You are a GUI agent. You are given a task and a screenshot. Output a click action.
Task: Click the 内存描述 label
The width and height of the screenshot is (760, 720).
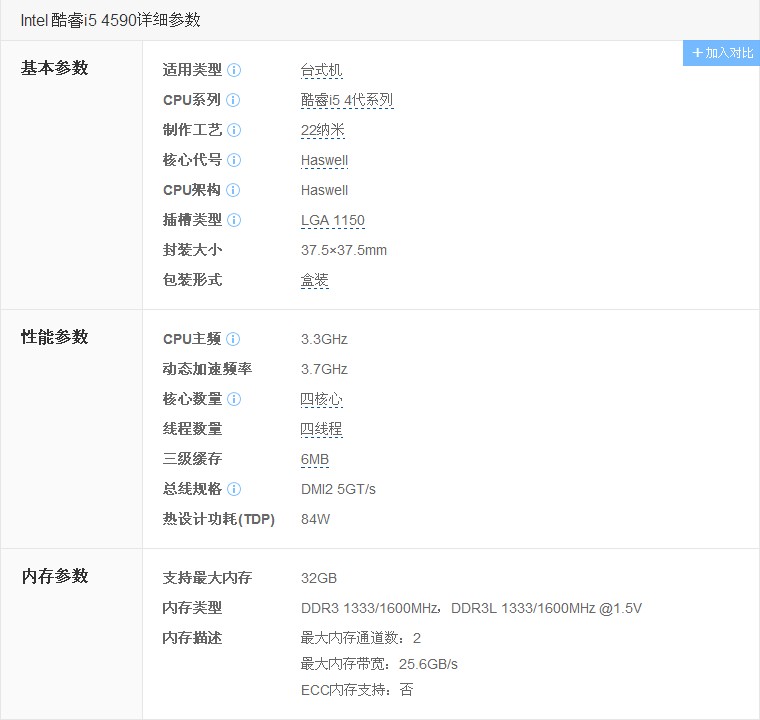click(192, 639)
